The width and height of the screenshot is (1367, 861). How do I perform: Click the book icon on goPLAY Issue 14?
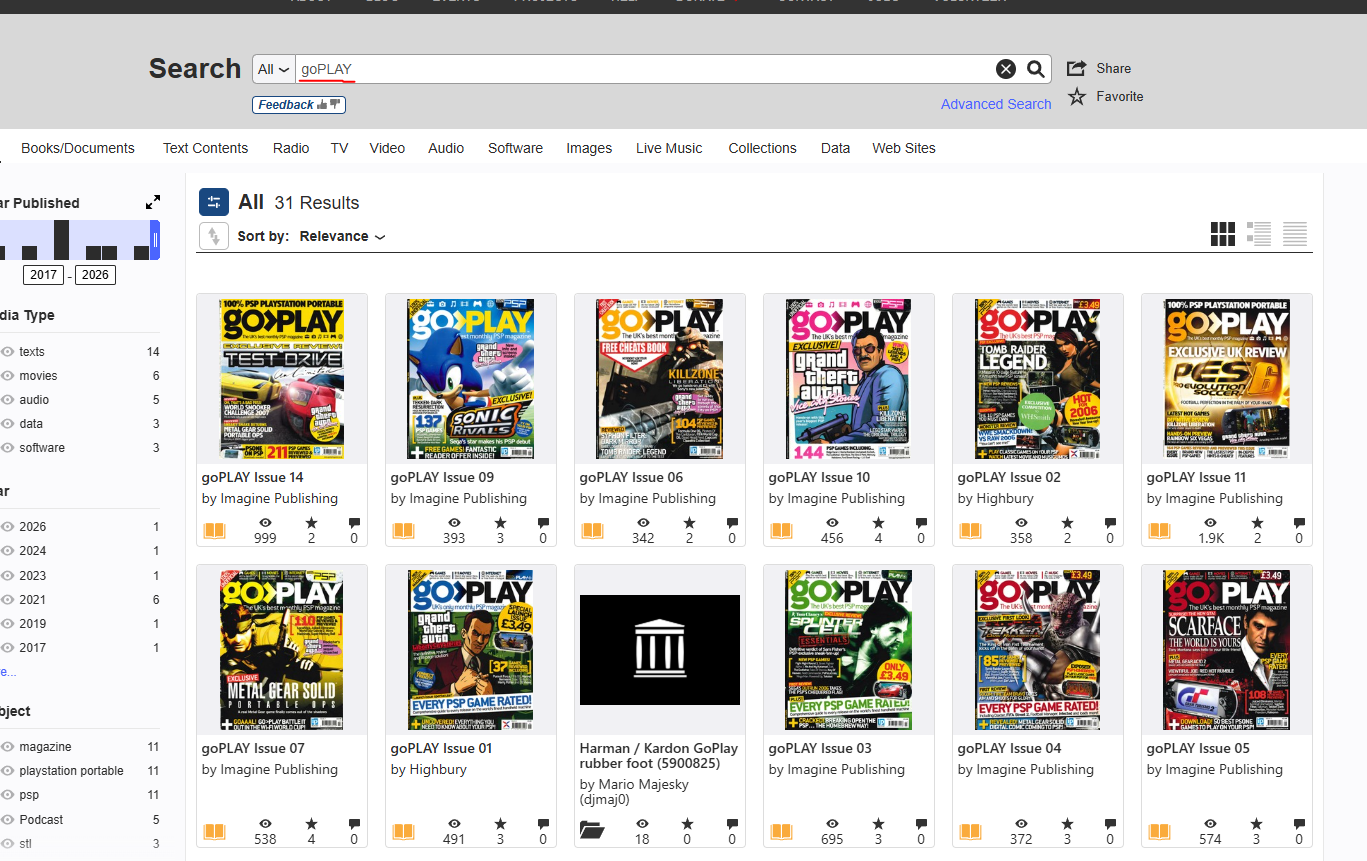(x=215, y=531)
